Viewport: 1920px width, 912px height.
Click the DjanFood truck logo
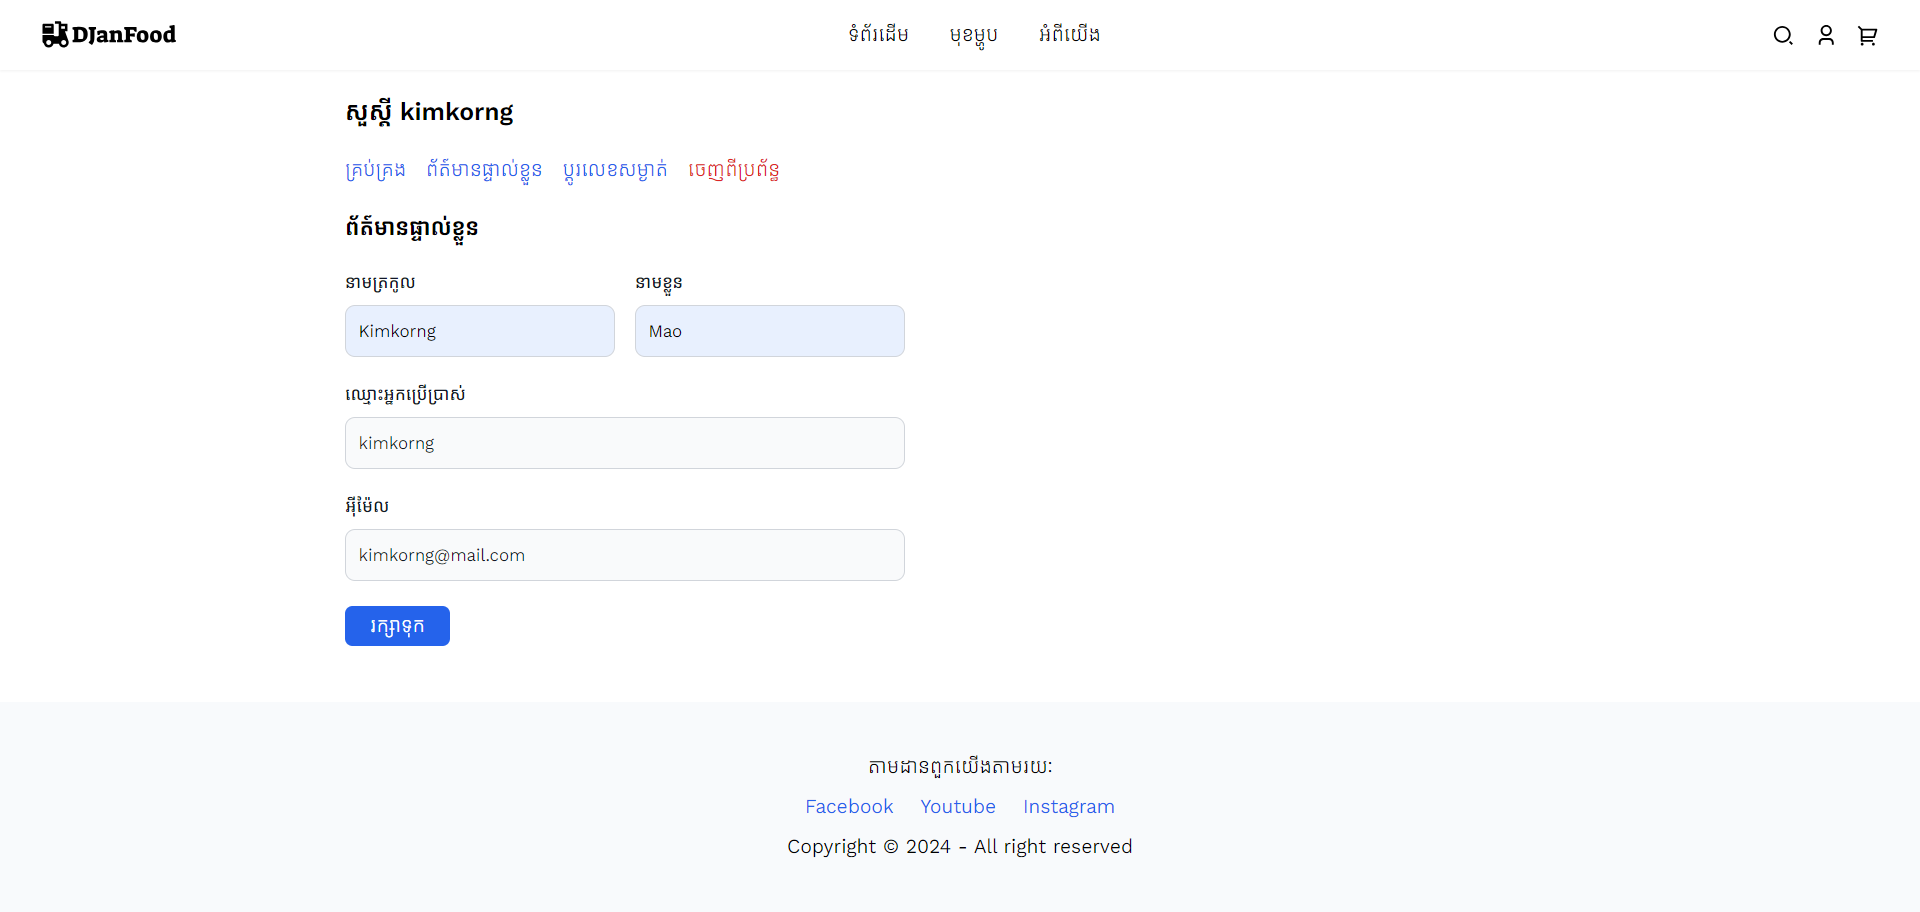click(x=109, y=35)
